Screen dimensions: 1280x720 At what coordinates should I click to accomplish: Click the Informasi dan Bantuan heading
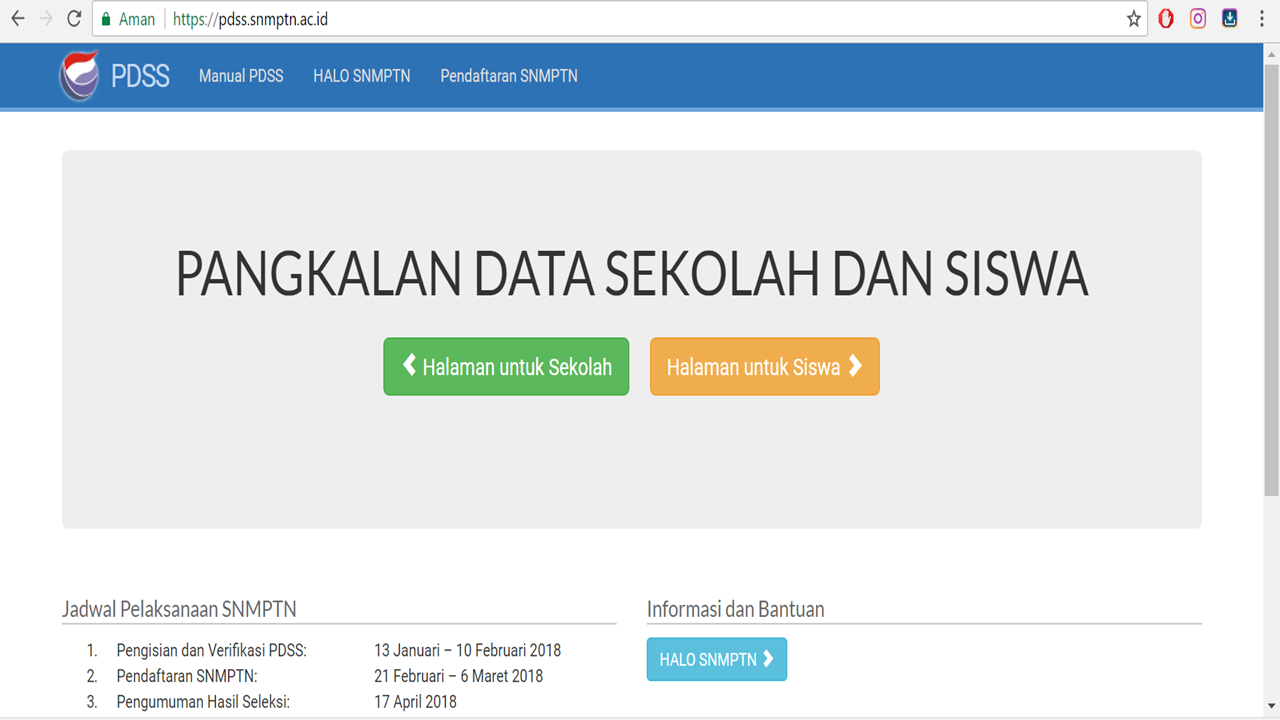(x=735, y=609)
